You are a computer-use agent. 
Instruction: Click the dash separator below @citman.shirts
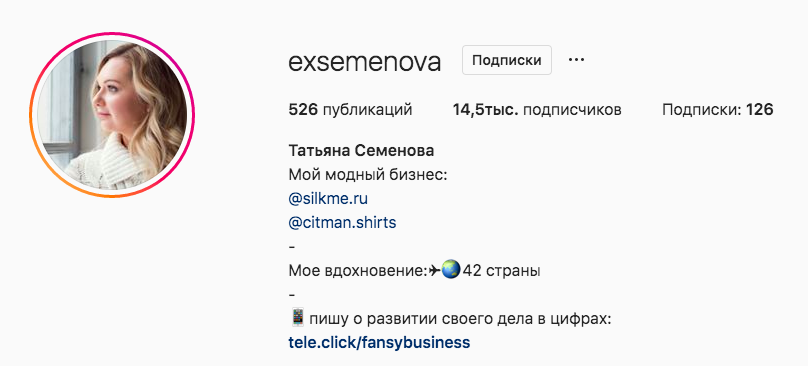[x=292, y=247]
